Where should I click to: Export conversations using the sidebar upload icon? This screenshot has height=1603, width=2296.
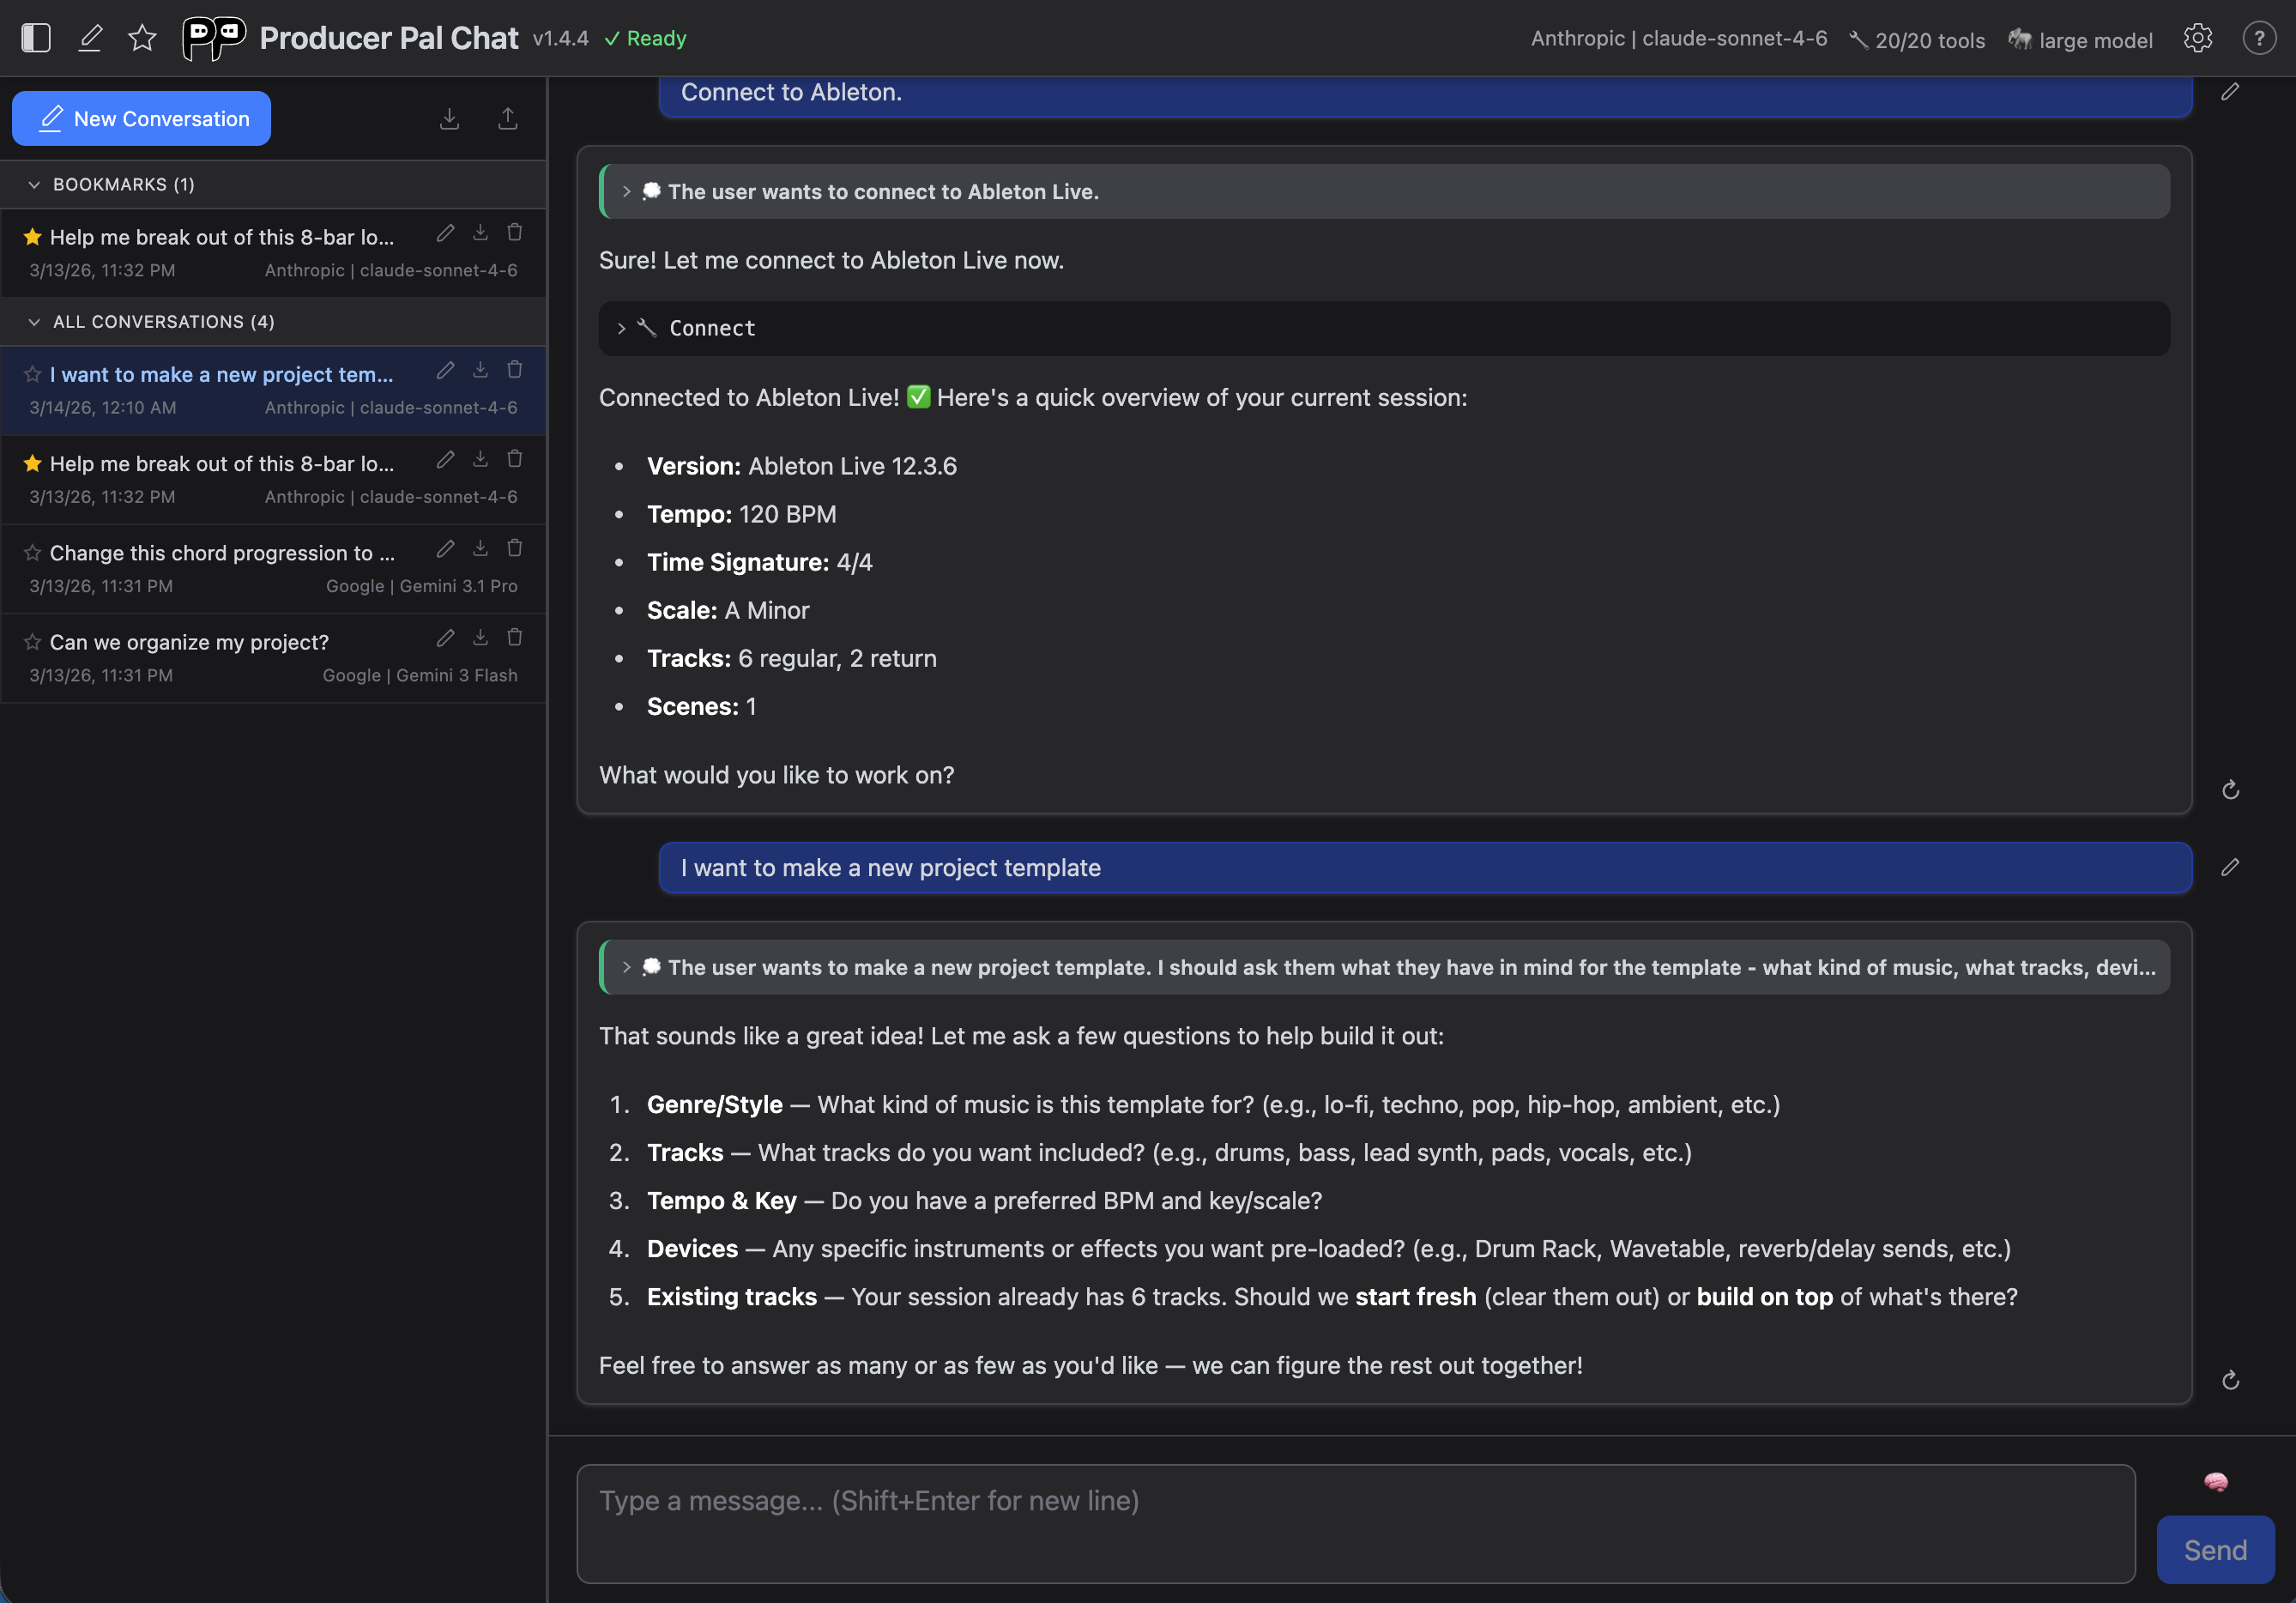click(508, 118)
